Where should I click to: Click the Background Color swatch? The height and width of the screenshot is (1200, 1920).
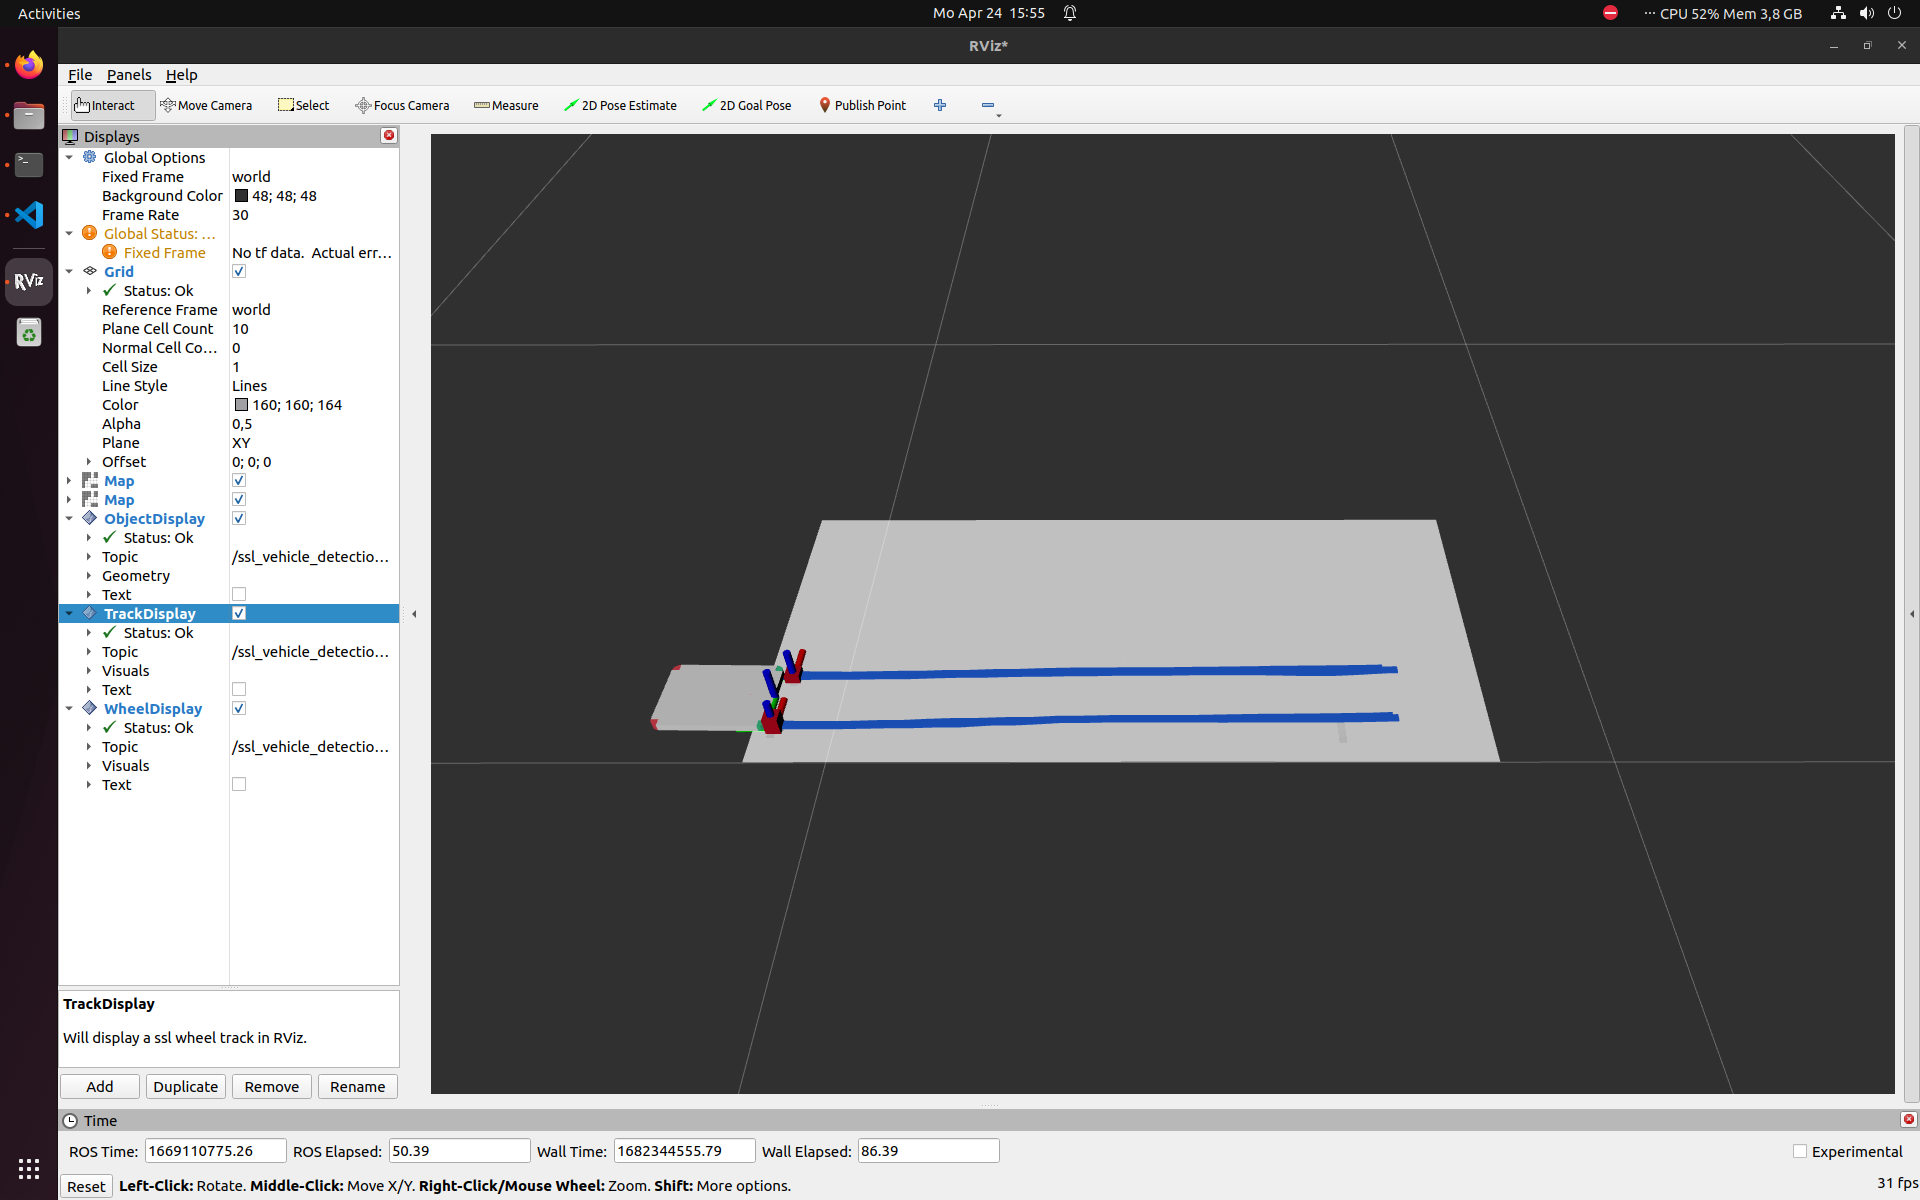[x=241, y=196]
